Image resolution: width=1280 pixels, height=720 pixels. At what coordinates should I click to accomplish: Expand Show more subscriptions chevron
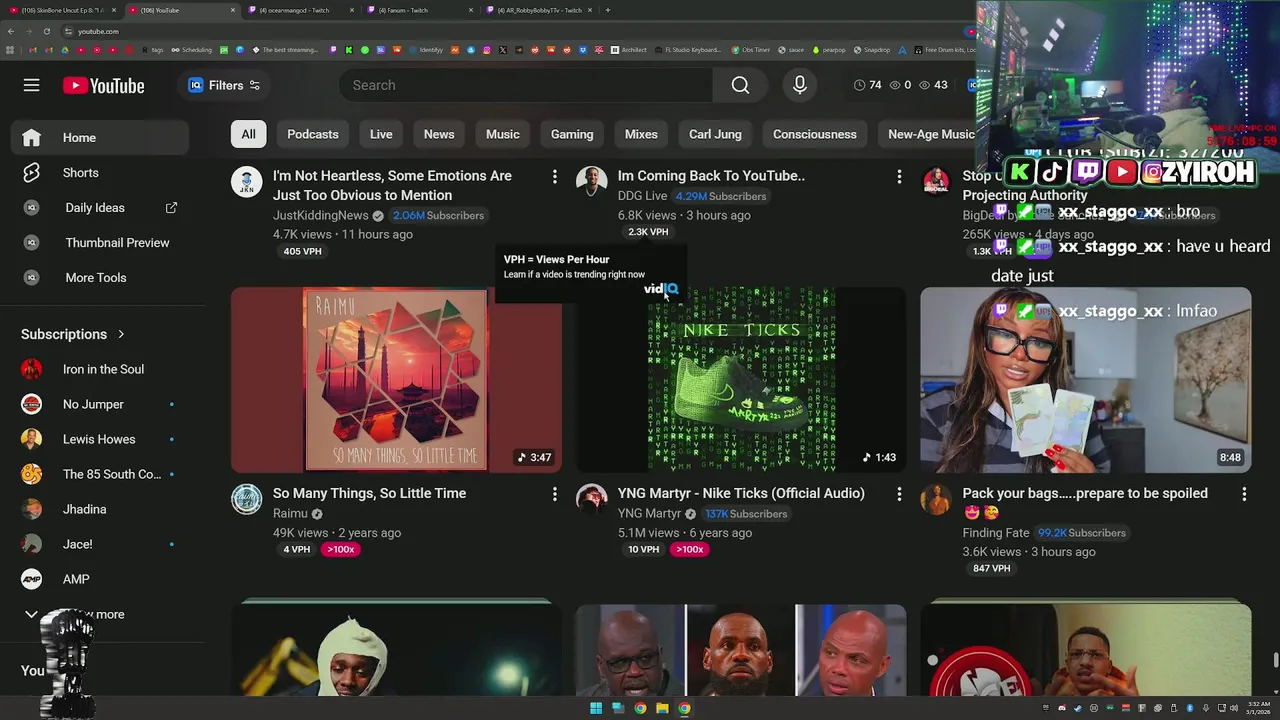click(x=31, y=614)
